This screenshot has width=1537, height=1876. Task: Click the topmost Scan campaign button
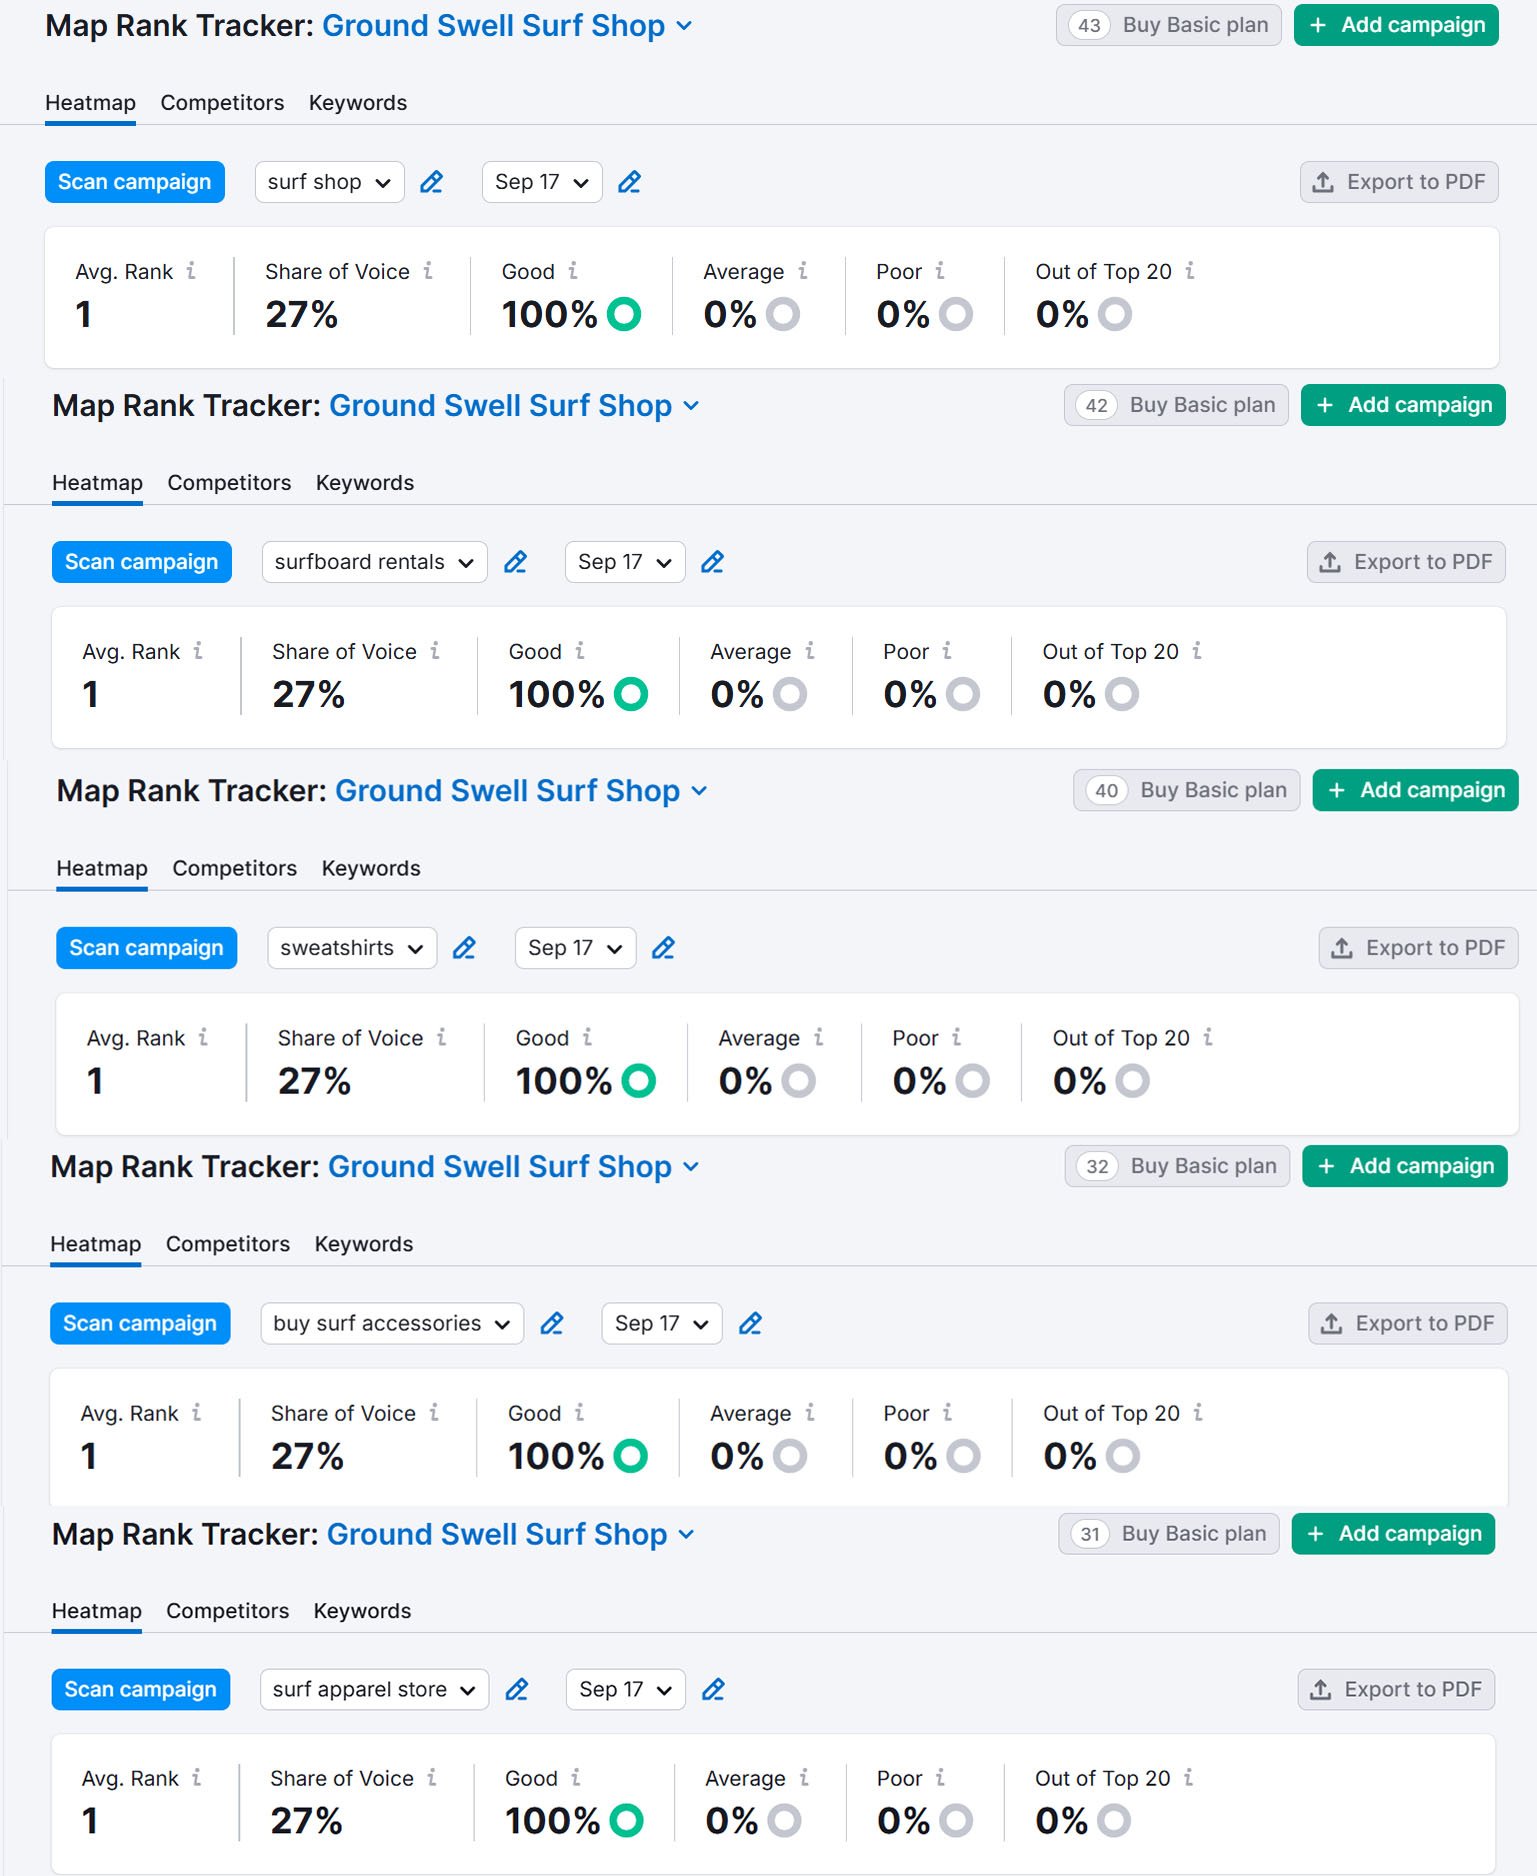(x=135, y=182)
